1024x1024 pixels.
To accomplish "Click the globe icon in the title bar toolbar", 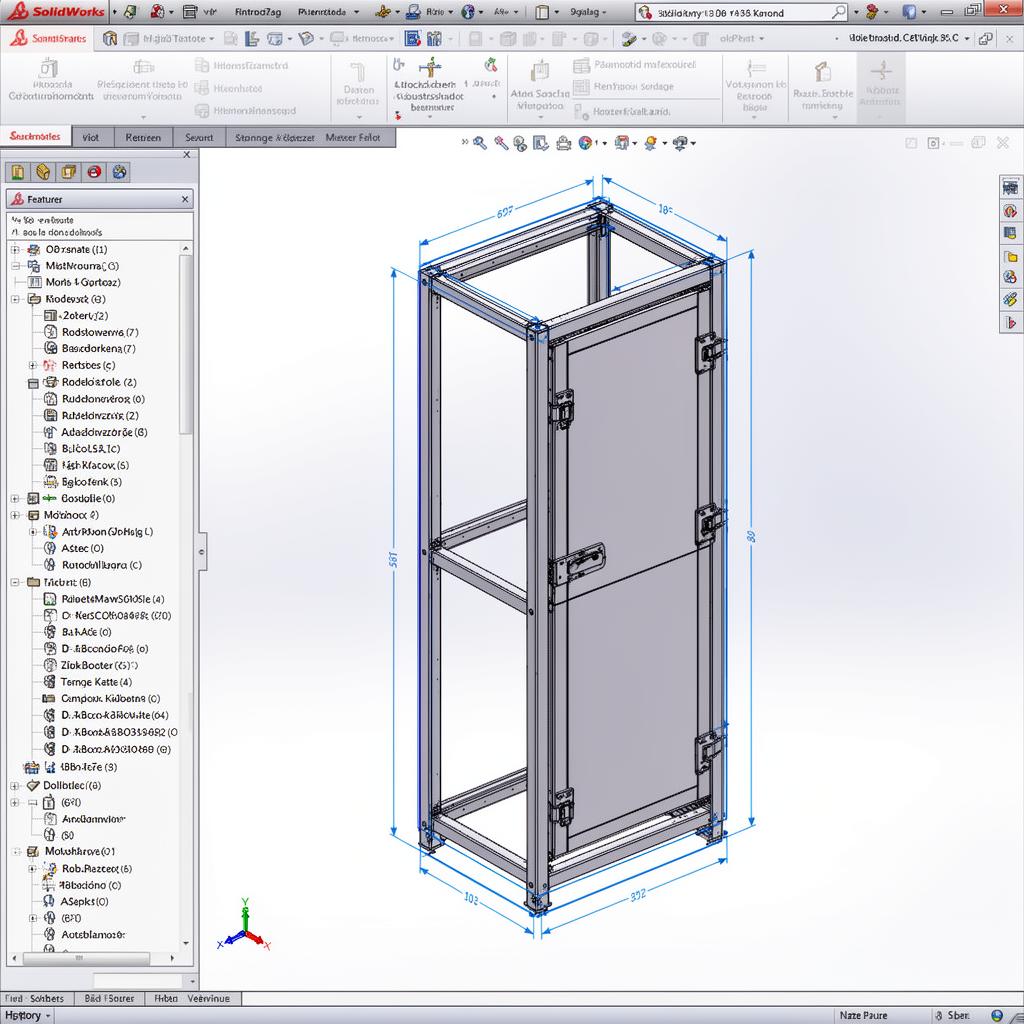I will click(x=468, y=12).
